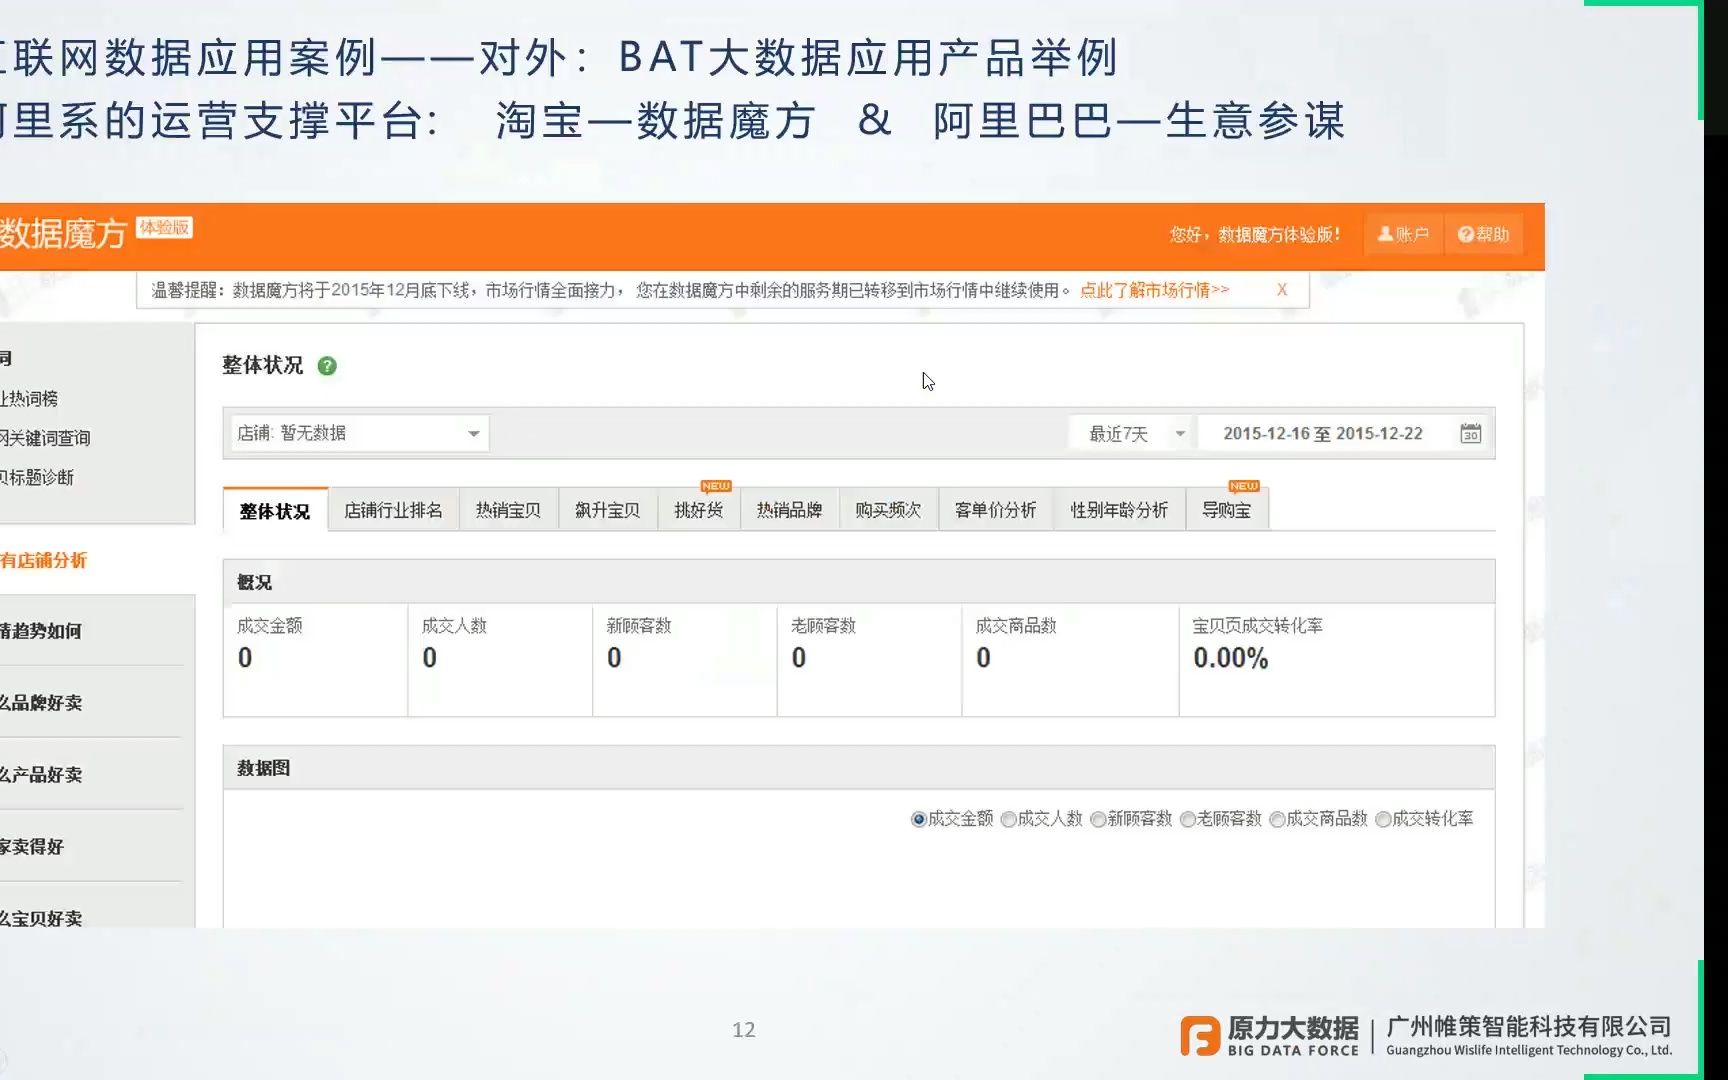Expand the 店铺 暂无数据 dropdown
The height and width of the screenshot is (1080, 1728).
tap(360, 433)
